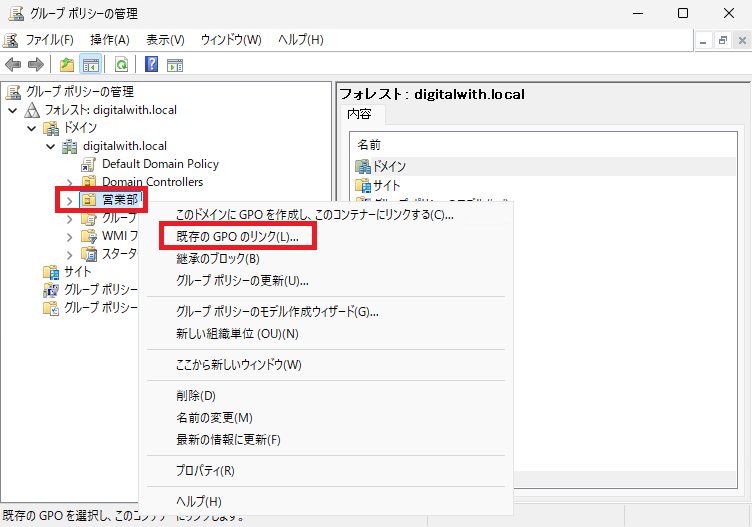
Task: Expand the 営業部 OU node
Action: [x=70, y=201]
